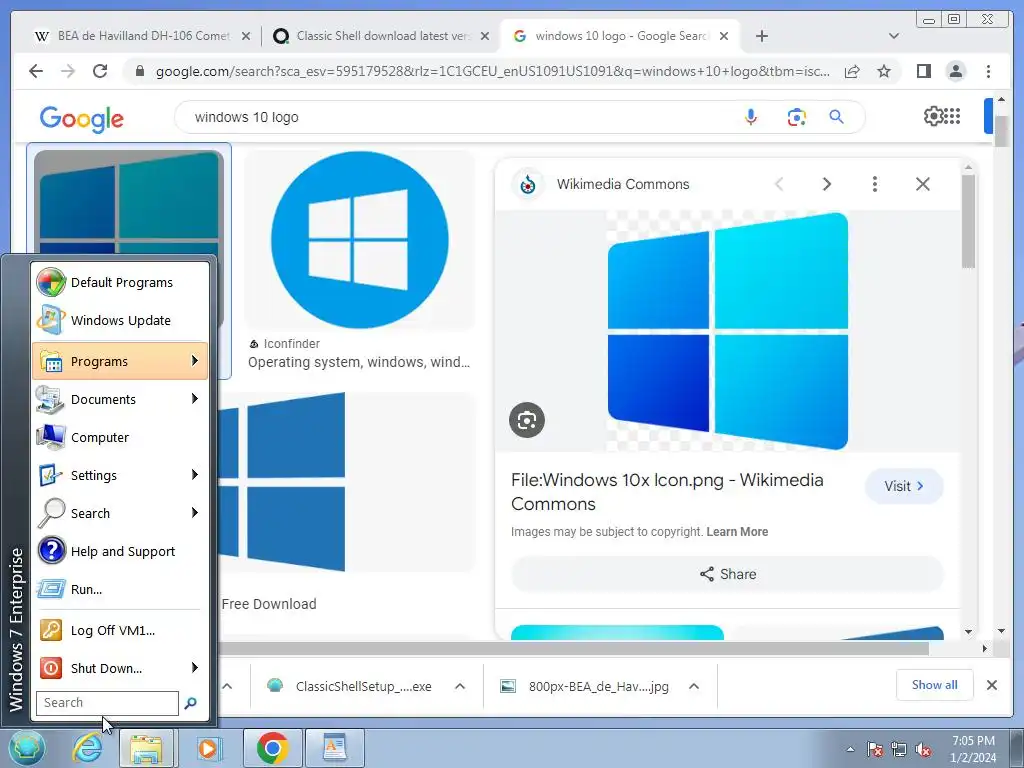Switch to Chrome on the taskbar
The width and height of the screenshot is (1024, 768).
[x=272, y=748]
